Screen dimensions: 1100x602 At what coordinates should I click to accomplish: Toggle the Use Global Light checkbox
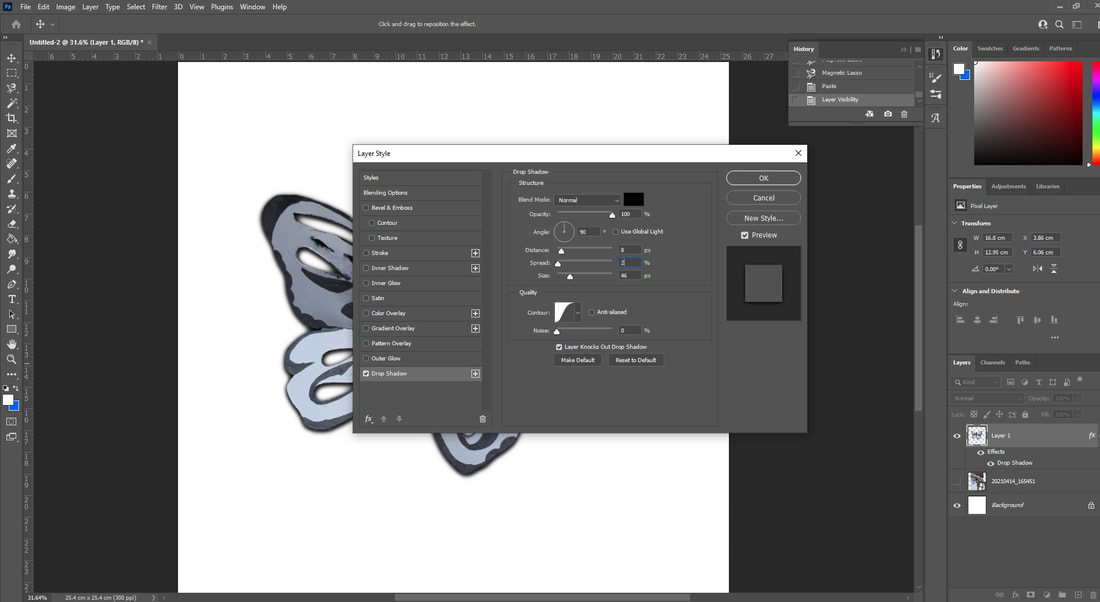pos(615,232)
